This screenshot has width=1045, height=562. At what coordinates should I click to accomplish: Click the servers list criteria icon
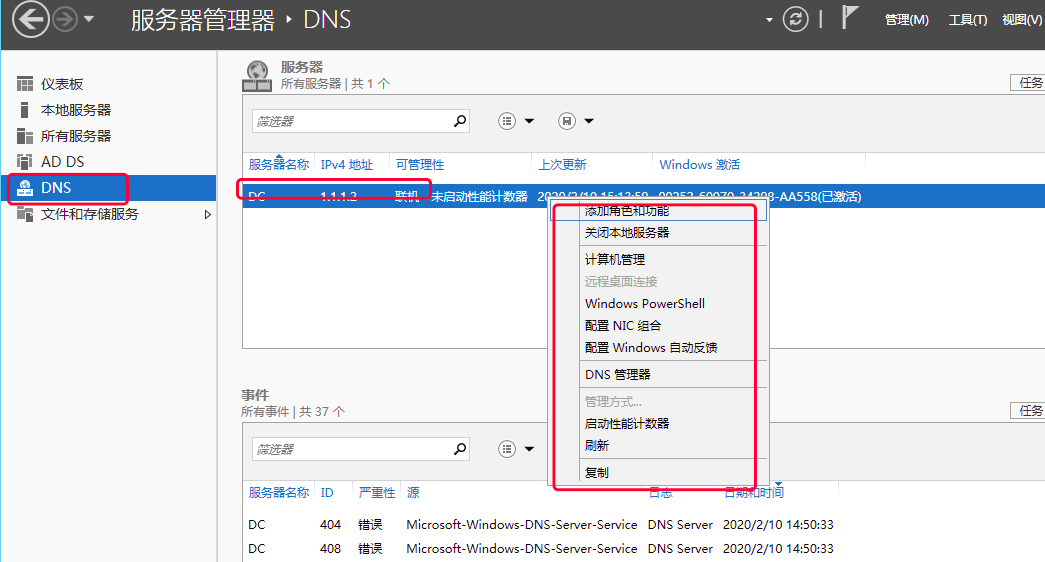[507, 121]
